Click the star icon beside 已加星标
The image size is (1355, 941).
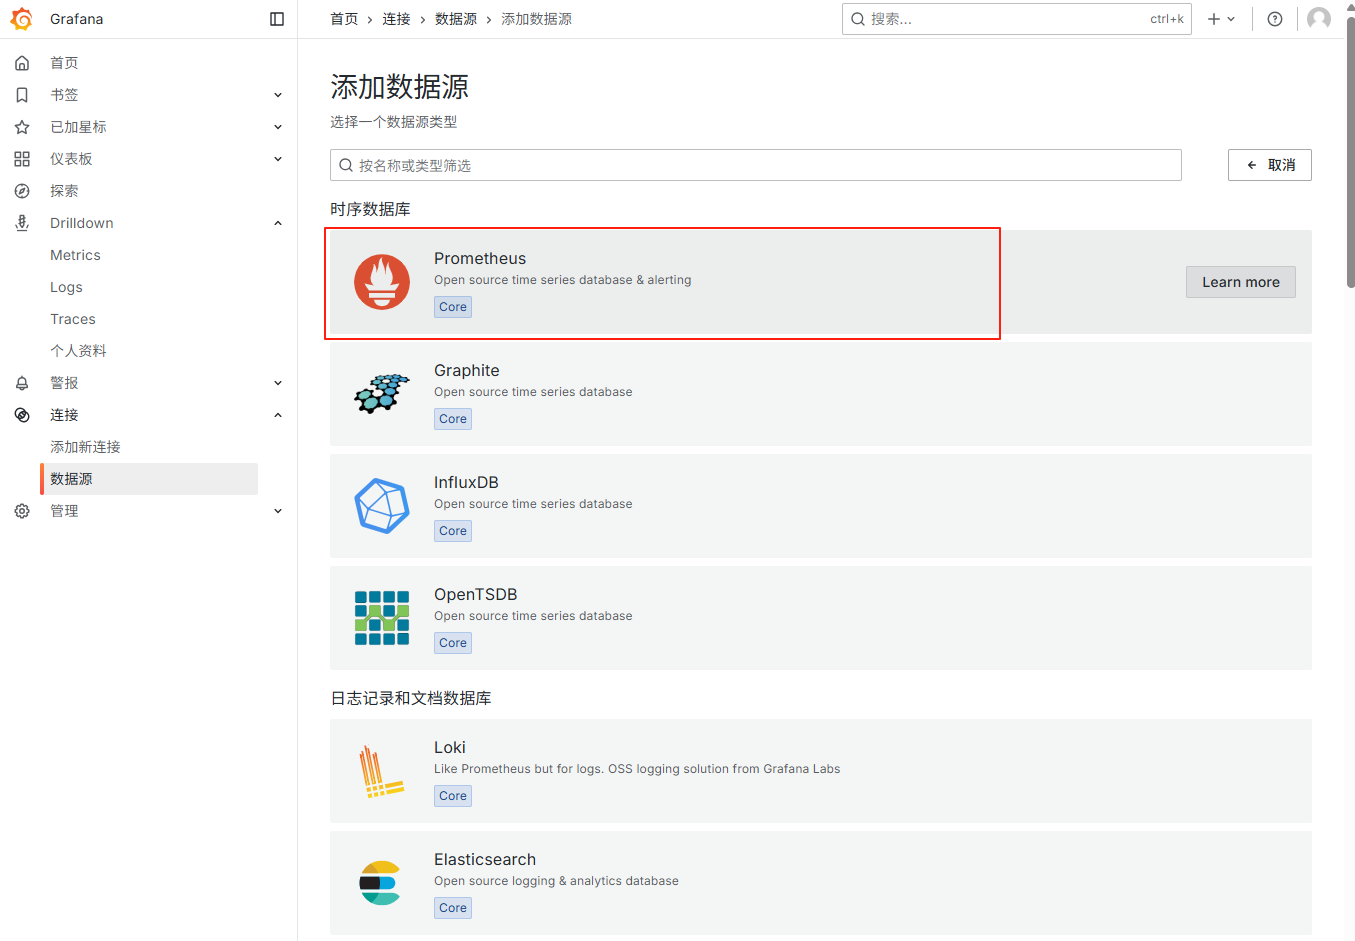tap(22, 127)
